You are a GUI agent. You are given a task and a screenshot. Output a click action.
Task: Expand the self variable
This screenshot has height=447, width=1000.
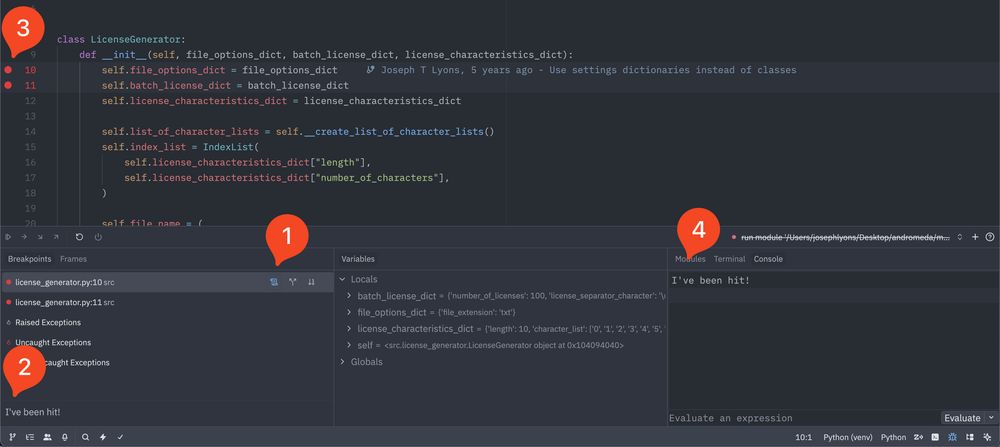click(x=349, y=345)
